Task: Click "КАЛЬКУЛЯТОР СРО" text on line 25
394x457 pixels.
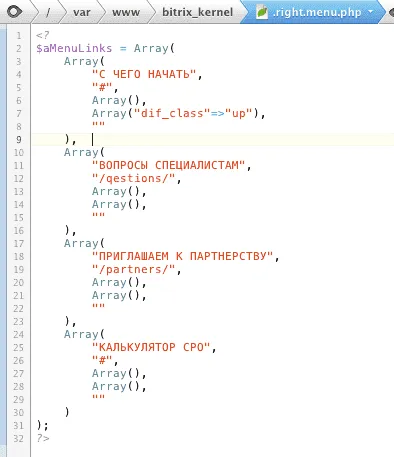Action: point(151,348)
